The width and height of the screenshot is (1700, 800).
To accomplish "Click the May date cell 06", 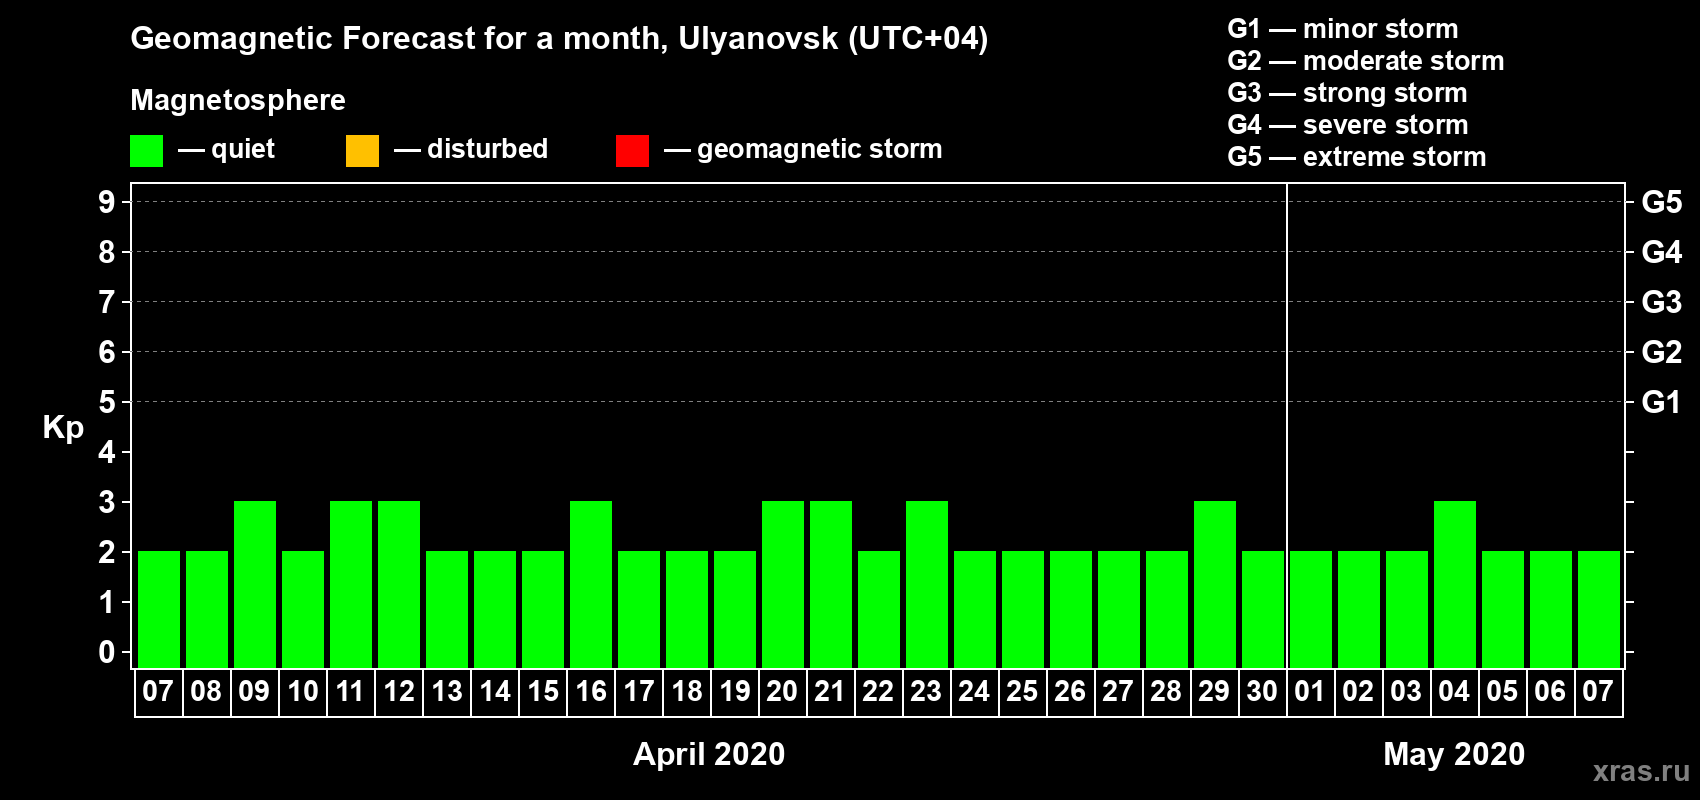I will tap(1551, 692).
